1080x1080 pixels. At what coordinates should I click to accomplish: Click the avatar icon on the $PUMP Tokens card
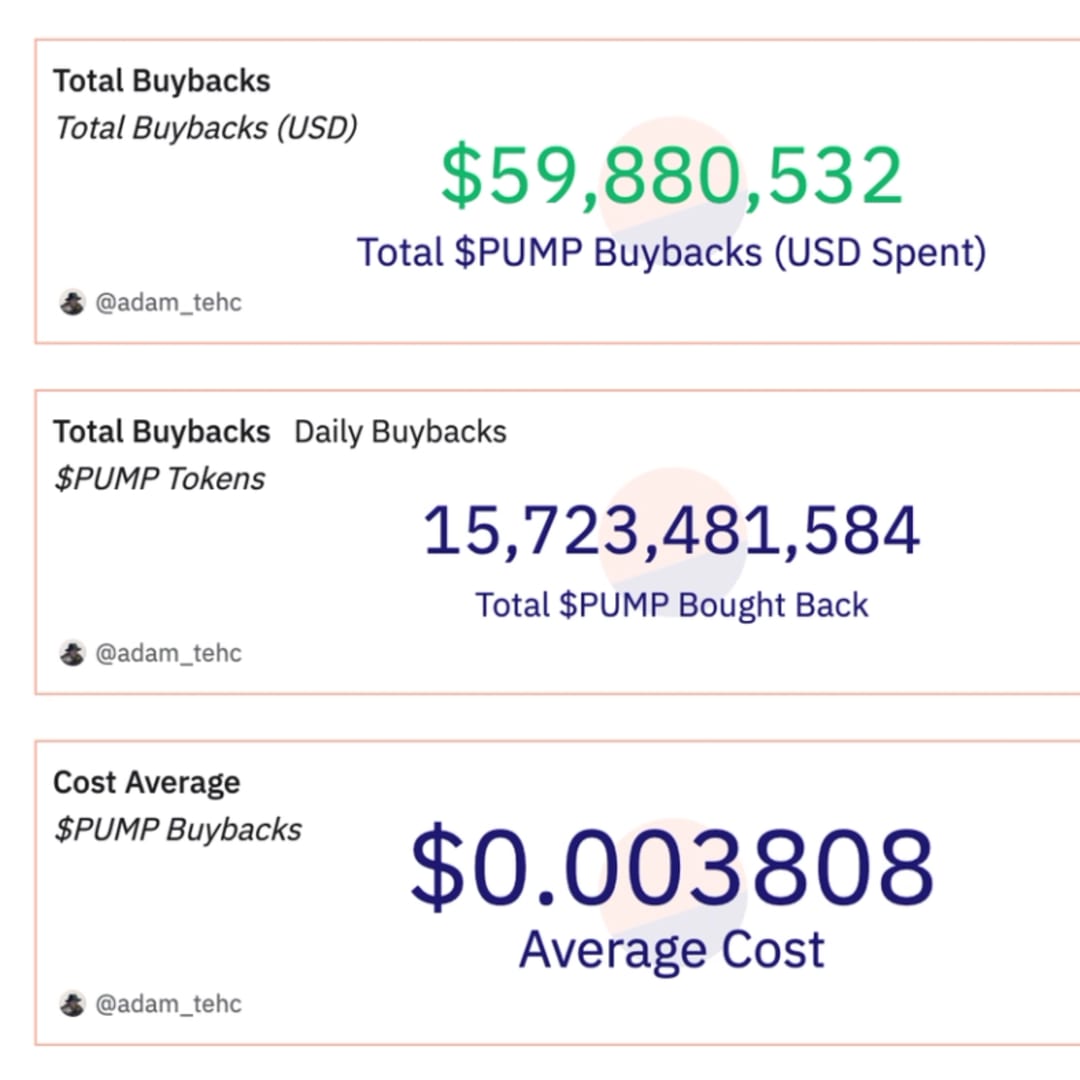(72, 653)
